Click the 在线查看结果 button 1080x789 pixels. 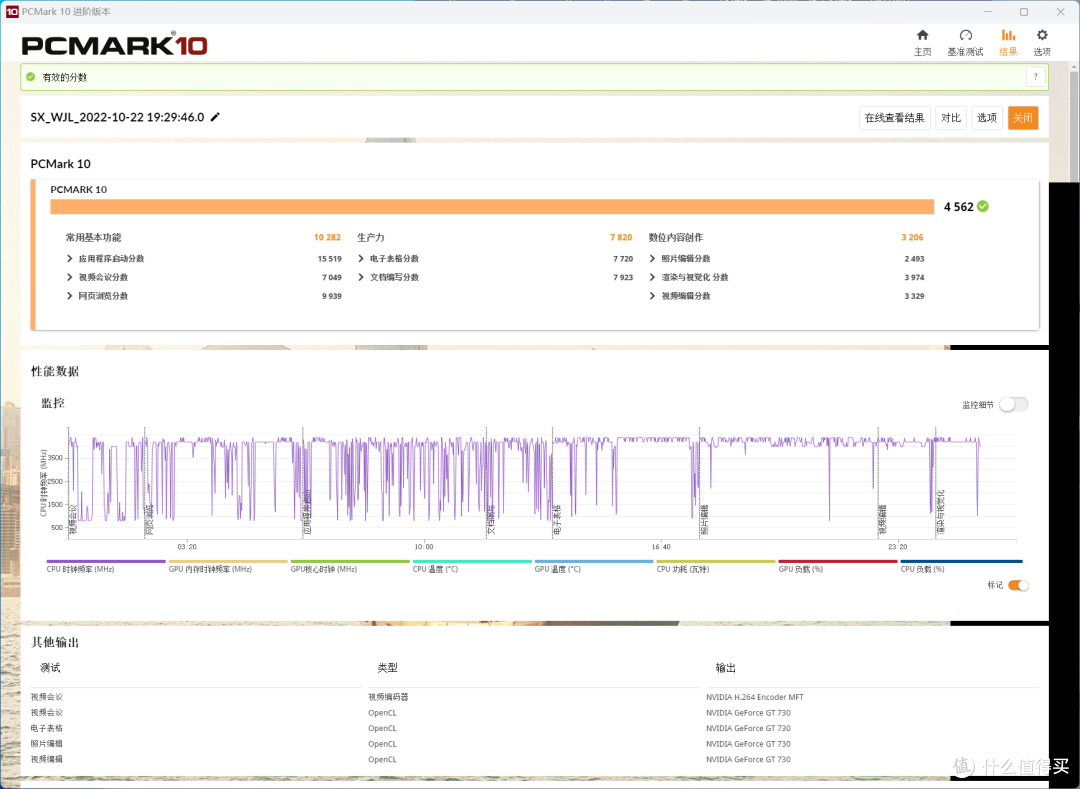pos(895,118)
